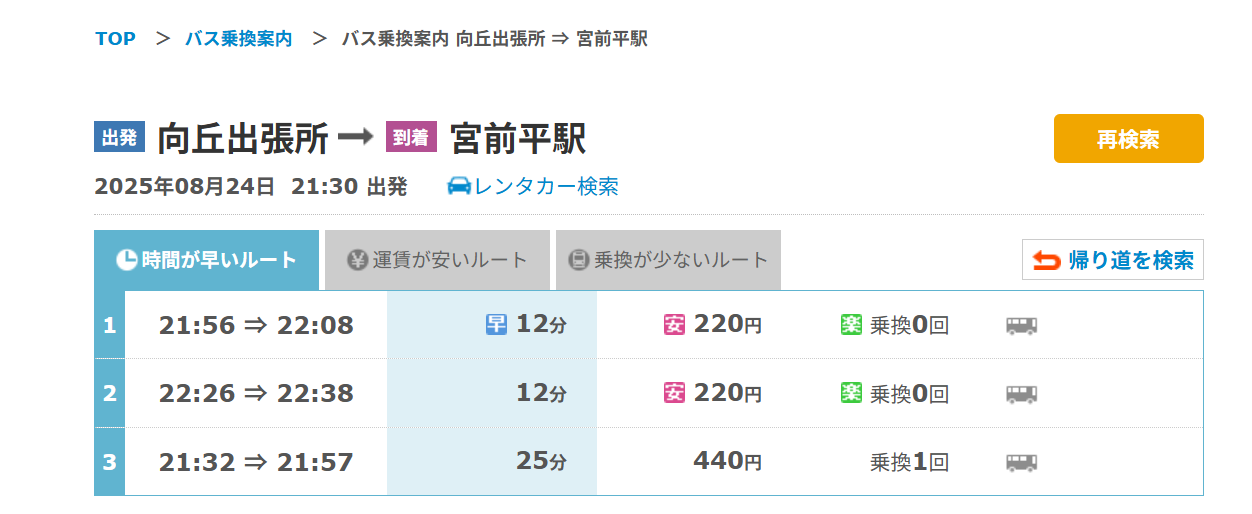Switch to the 運賃が安いルート tab
This screenshot has width=1252, height=514.
(x=437, y=260)
